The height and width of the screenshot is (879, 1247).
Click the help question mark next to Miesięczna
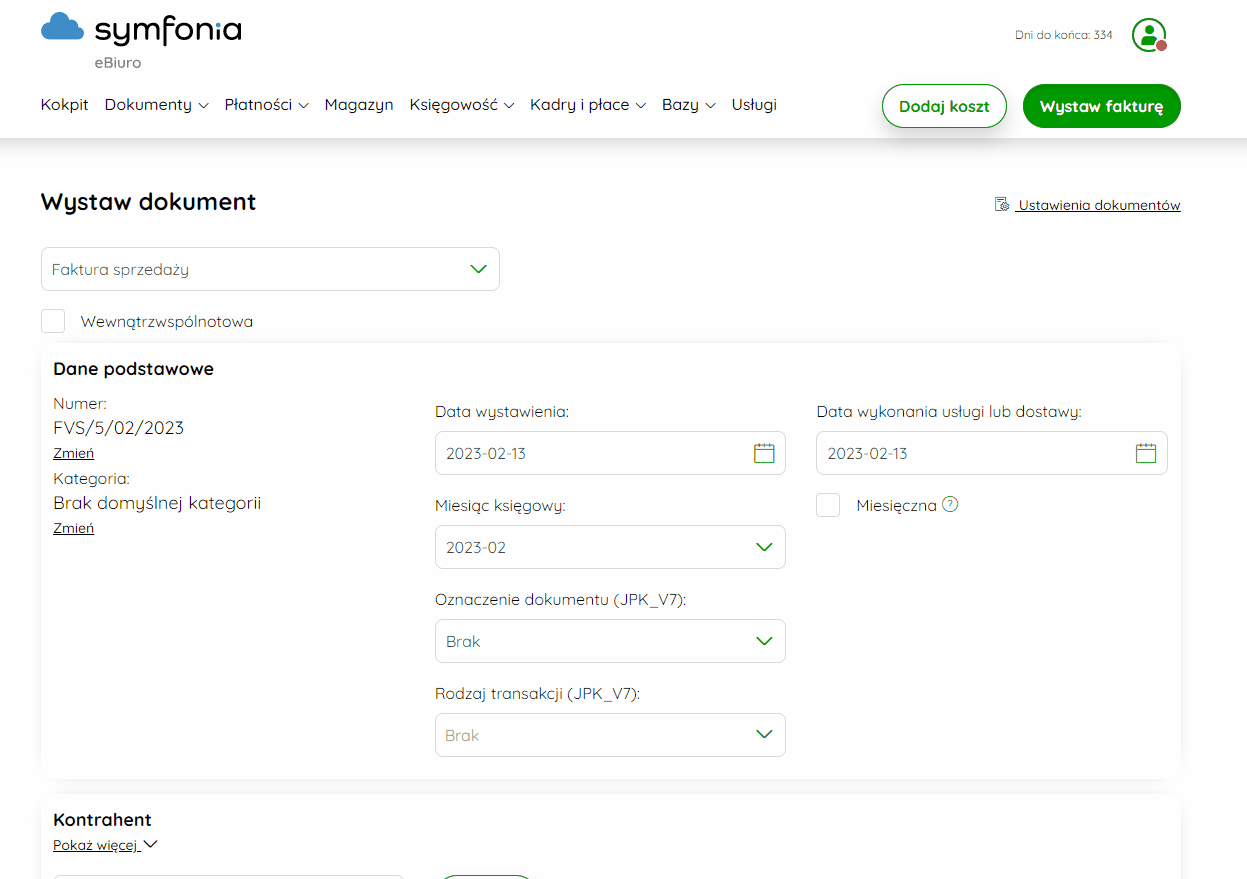click(x=950, y=504)
